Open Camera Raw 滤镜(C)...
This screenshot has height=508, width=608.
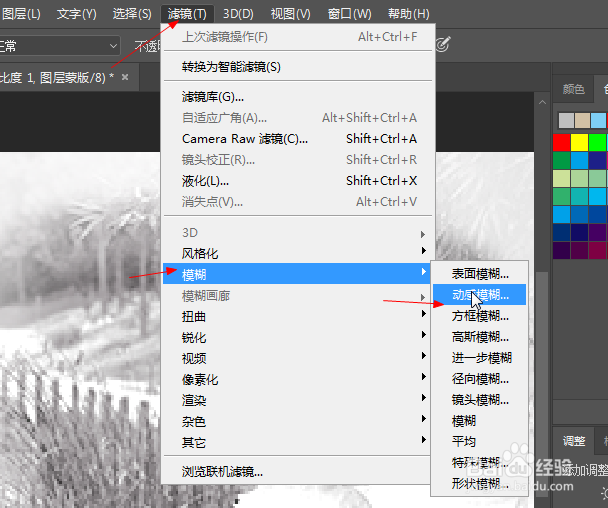click(298, 138)
